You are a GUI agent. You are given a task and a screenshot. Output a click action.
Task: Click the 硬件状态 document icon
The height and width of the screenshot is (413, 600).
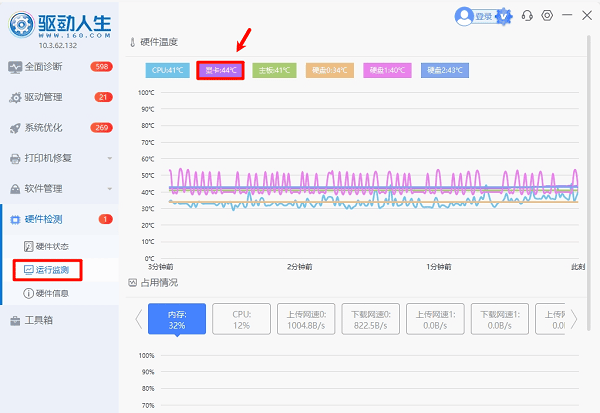pos(29,246)
